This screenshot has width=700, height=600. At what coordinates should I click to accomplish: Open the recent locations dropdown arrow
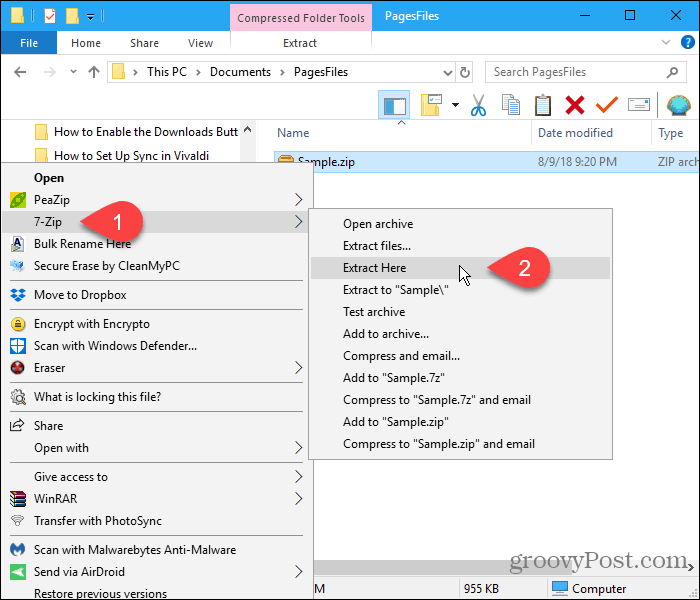[x=73, y=71]
